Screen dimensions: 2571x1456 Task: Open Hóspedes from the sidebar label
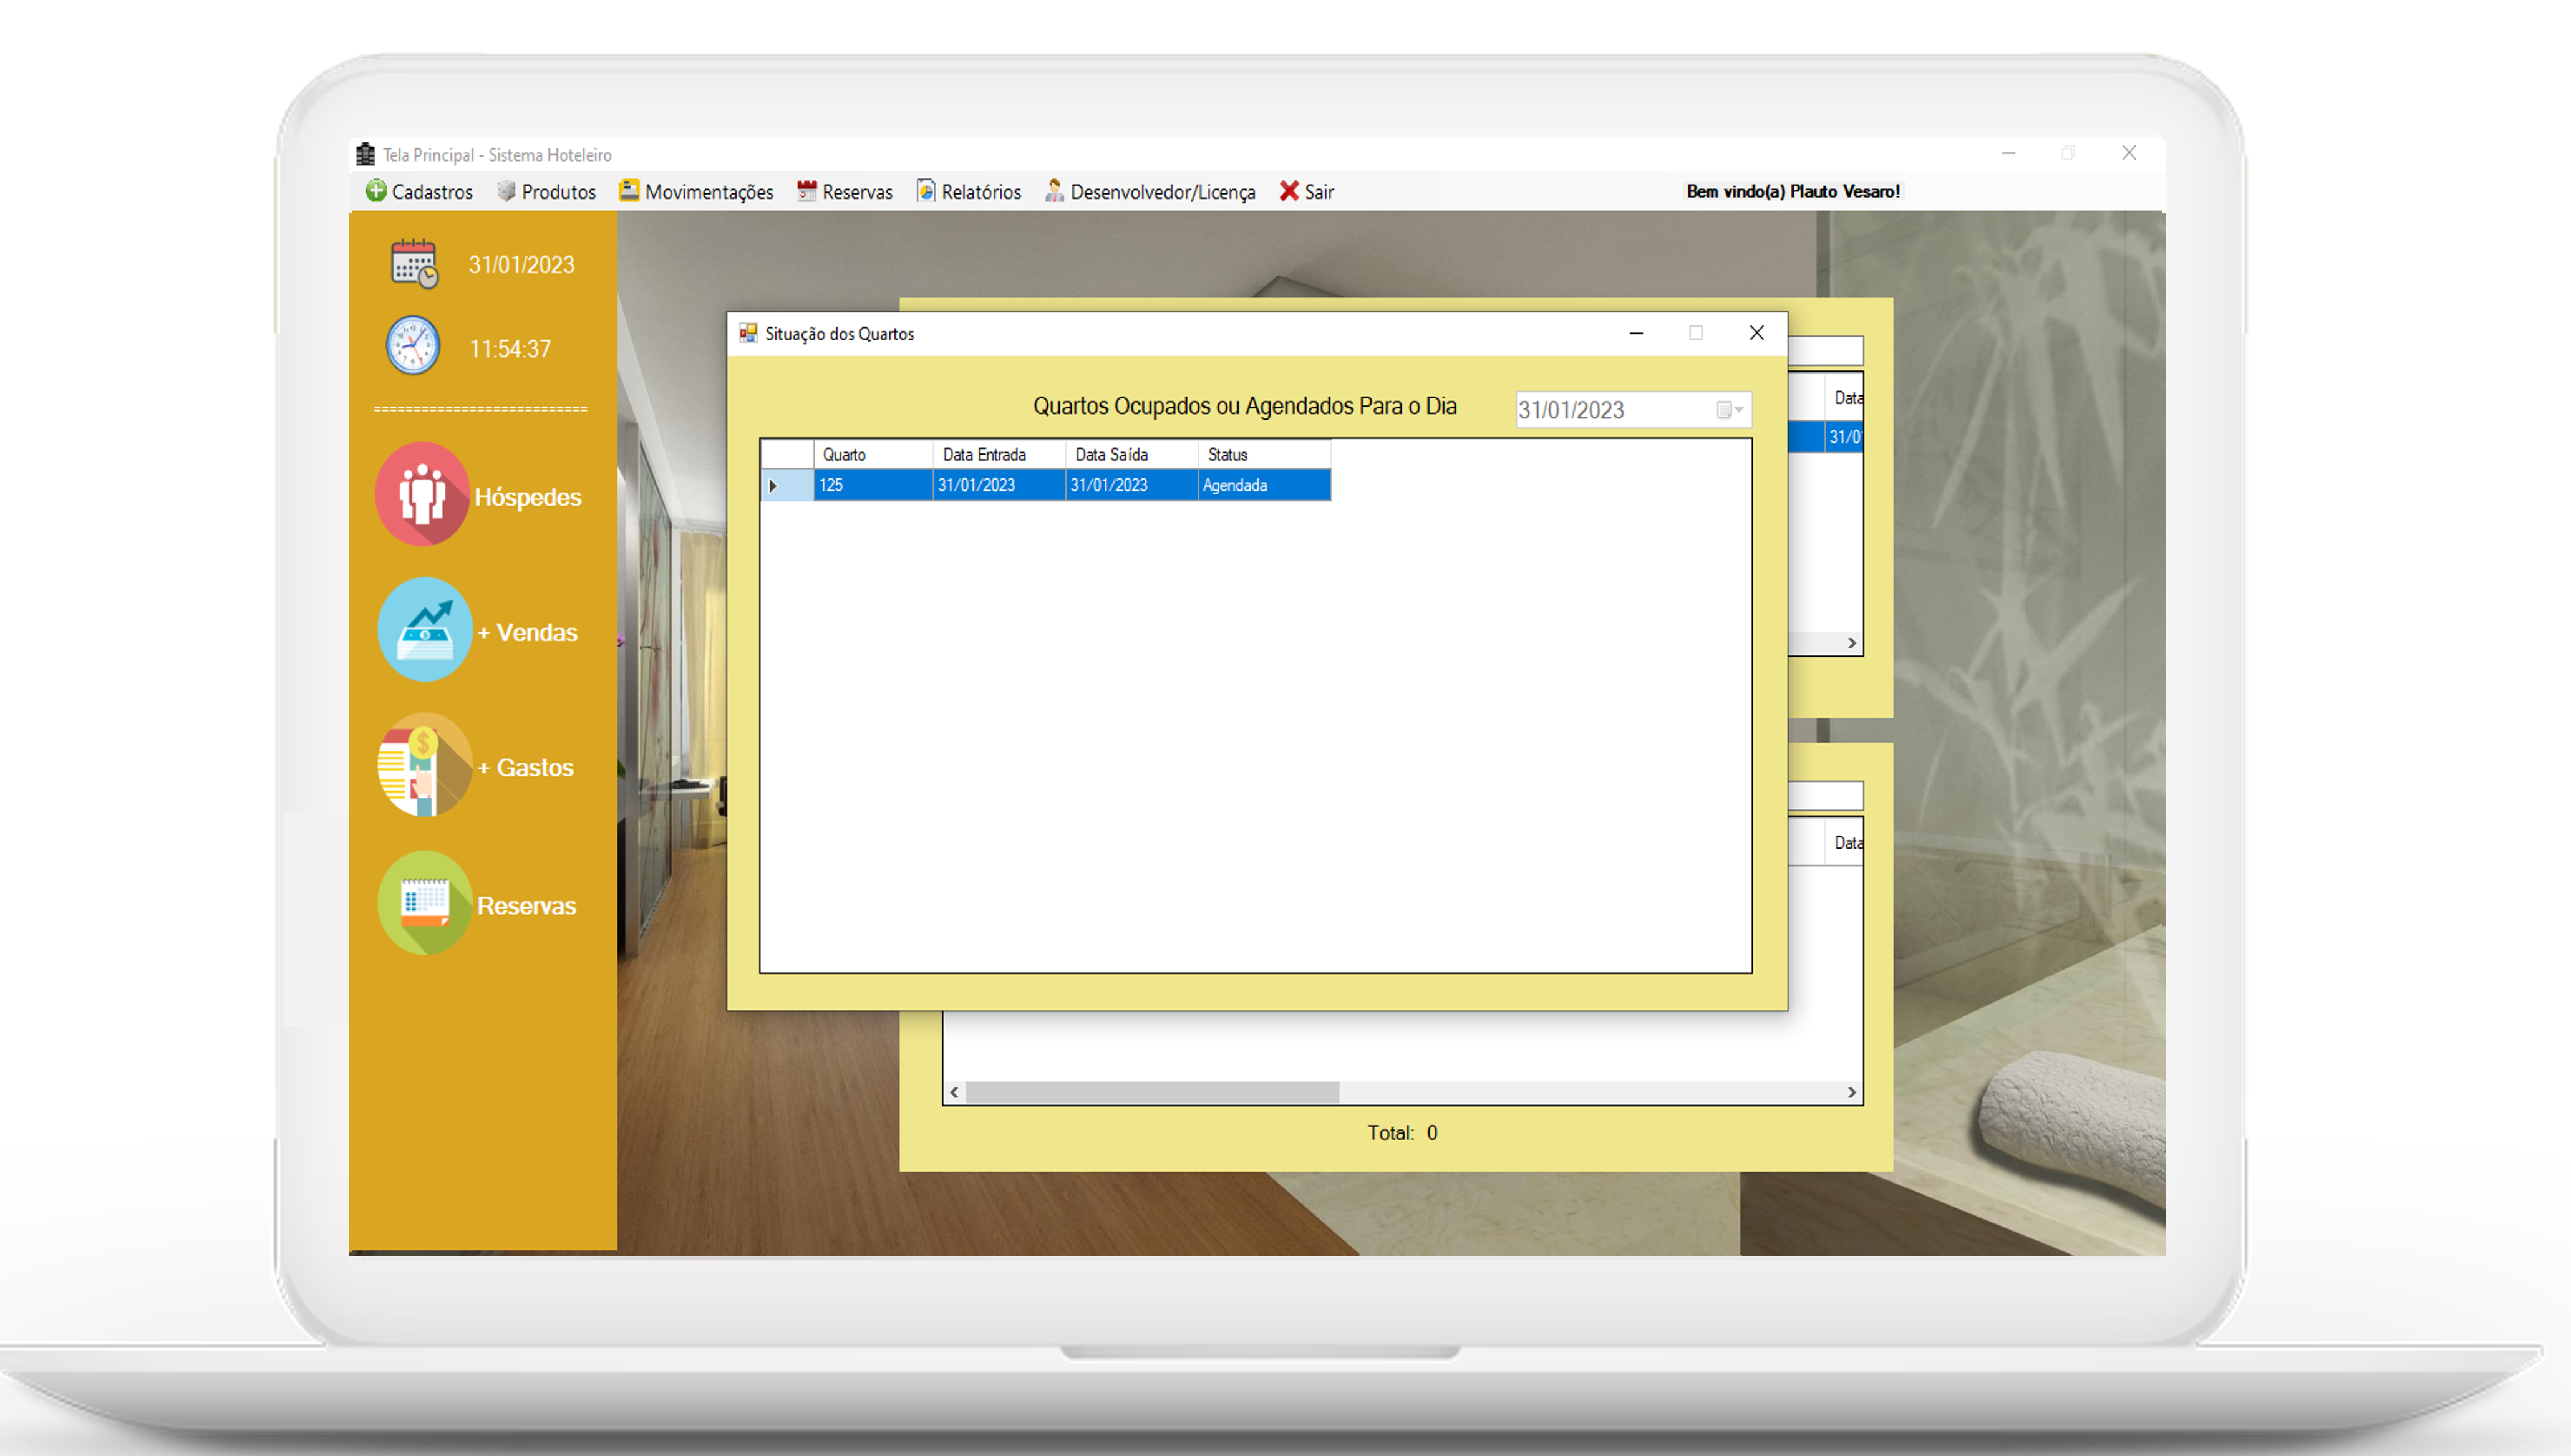528,497
